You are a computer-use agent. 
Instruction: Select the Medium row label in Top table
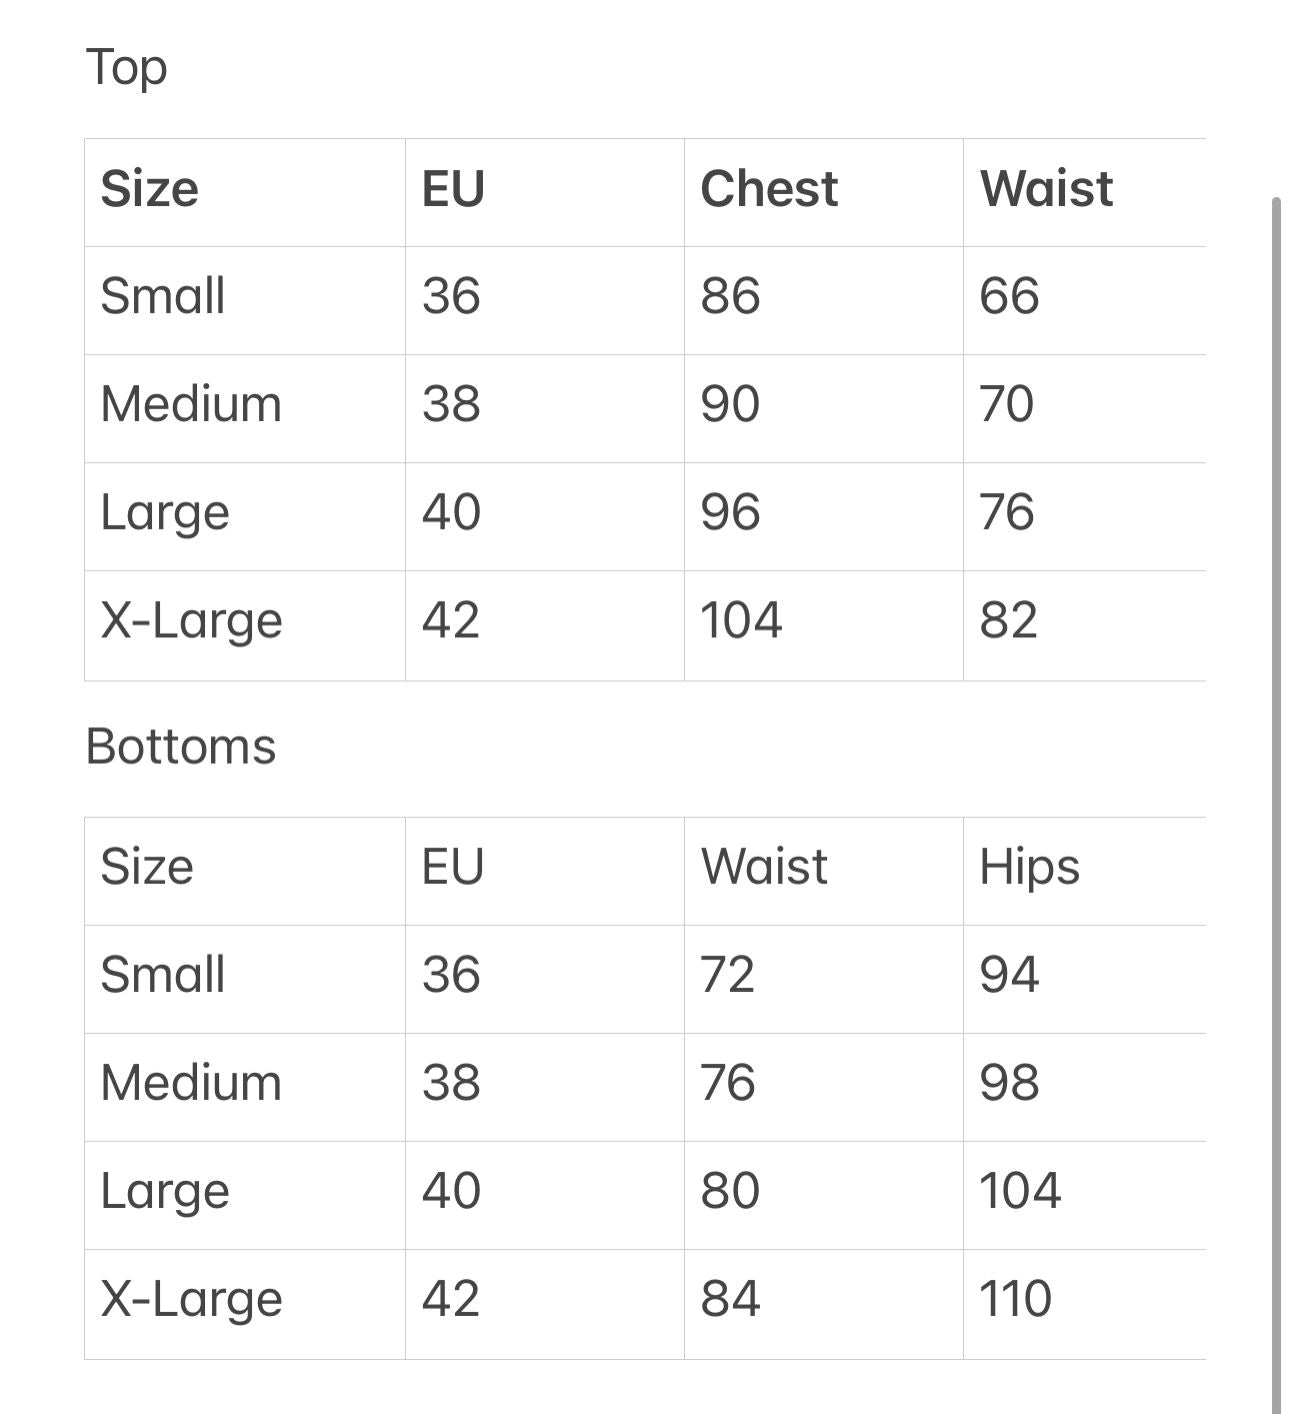coord(192,404)
